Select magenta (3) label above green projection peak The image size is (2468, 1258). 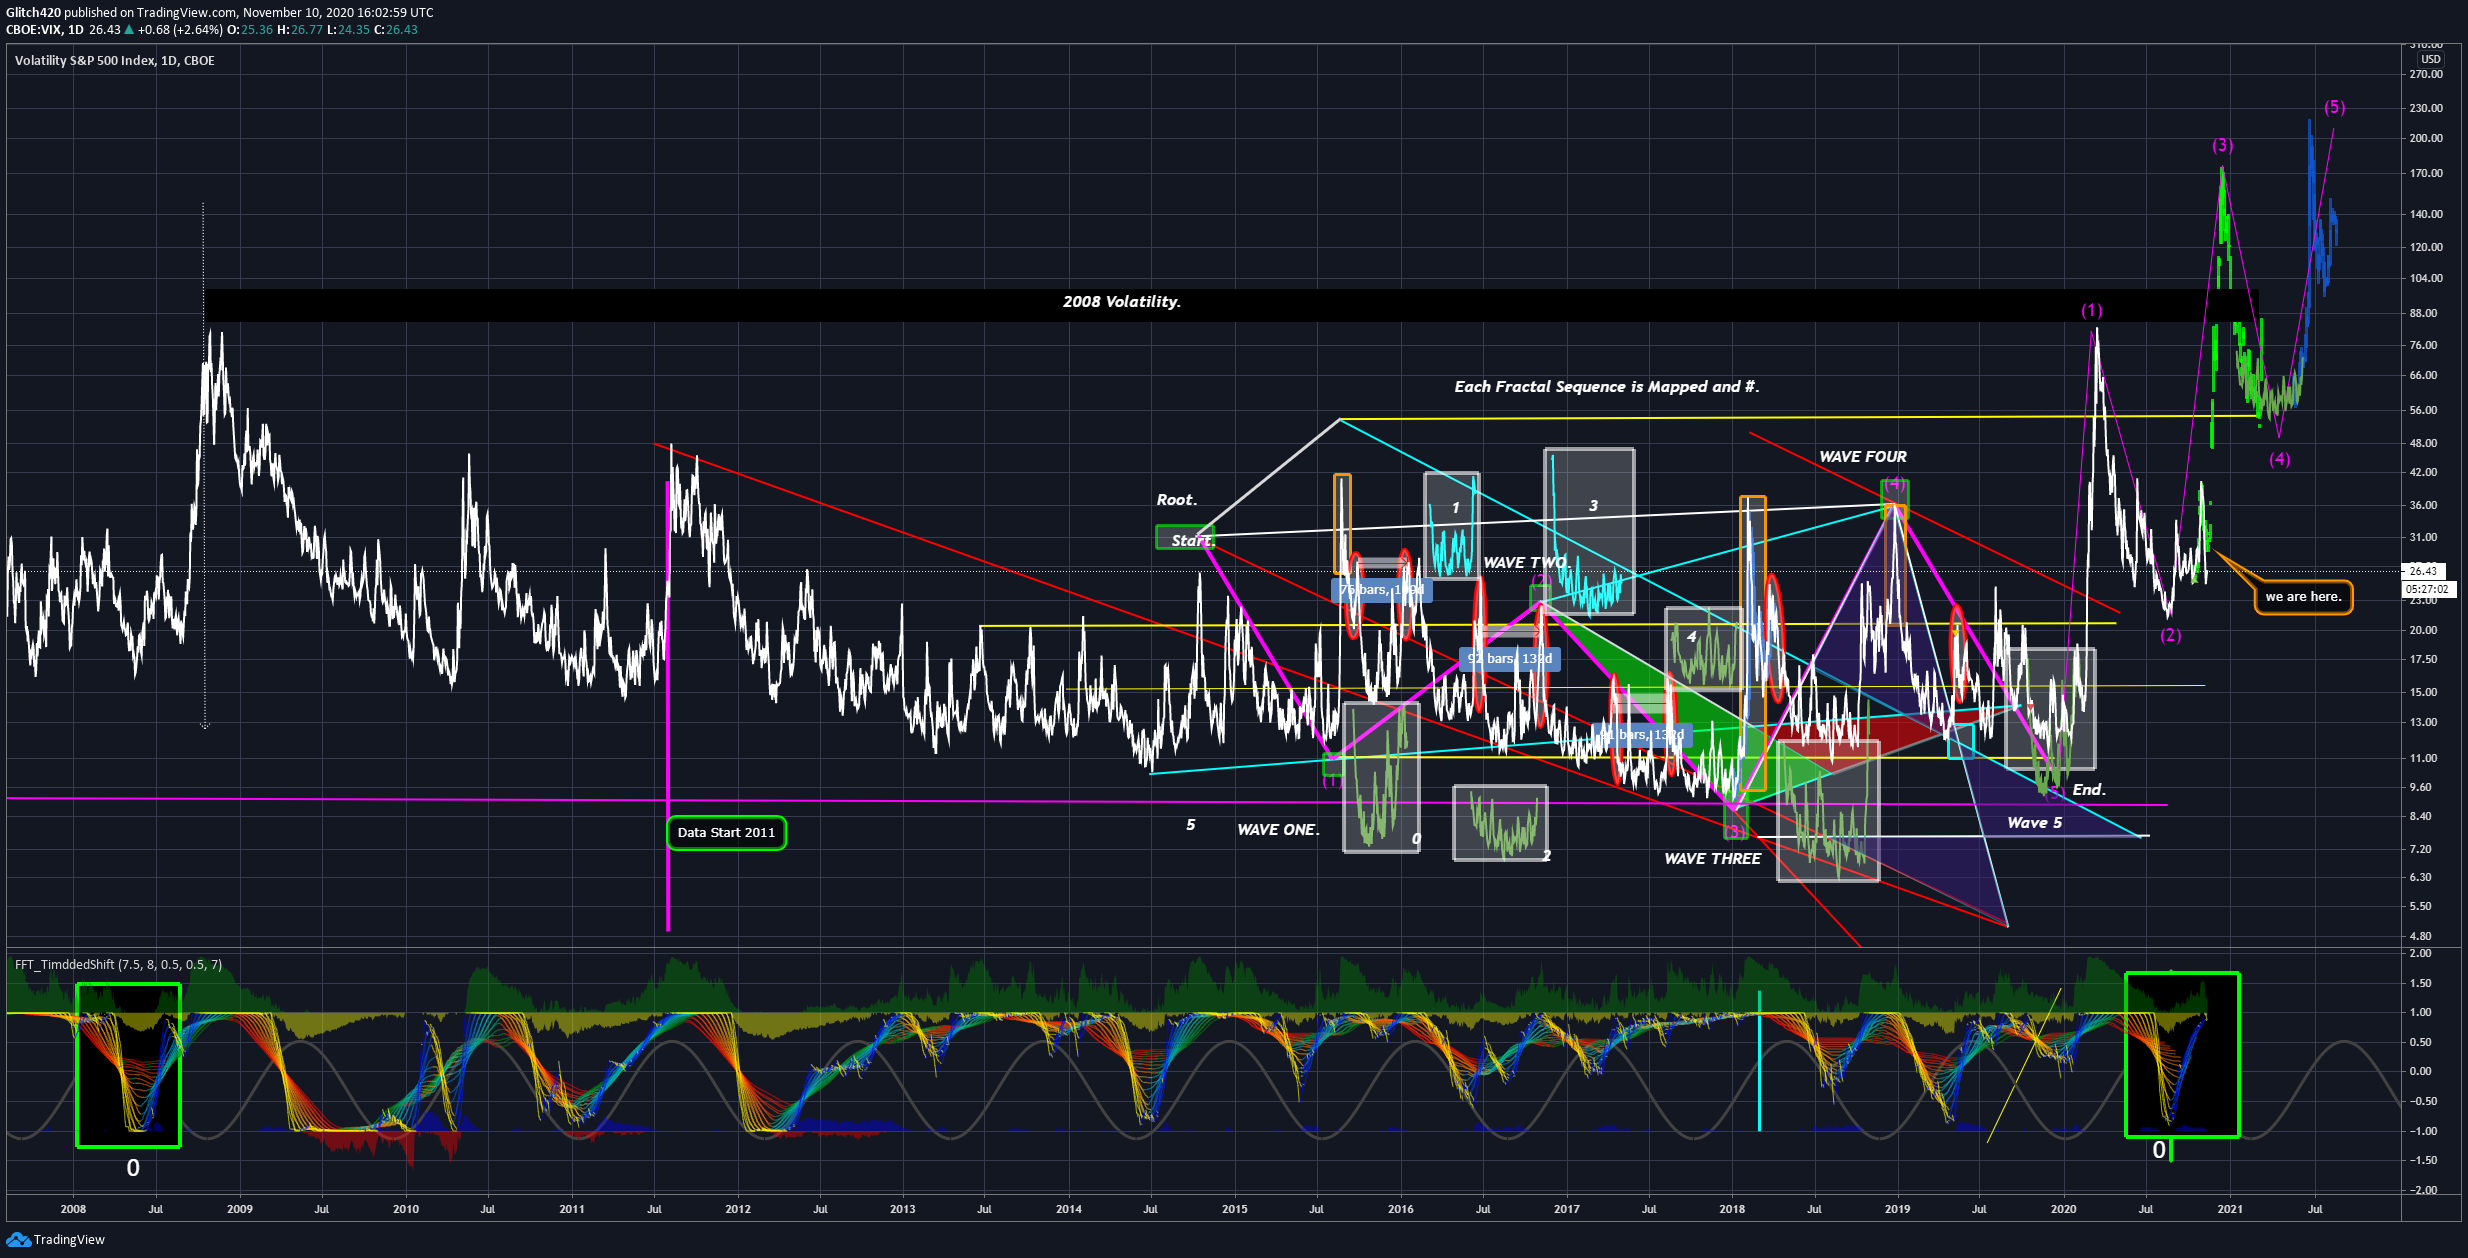pyautogui.click(x=2222, y=145)
